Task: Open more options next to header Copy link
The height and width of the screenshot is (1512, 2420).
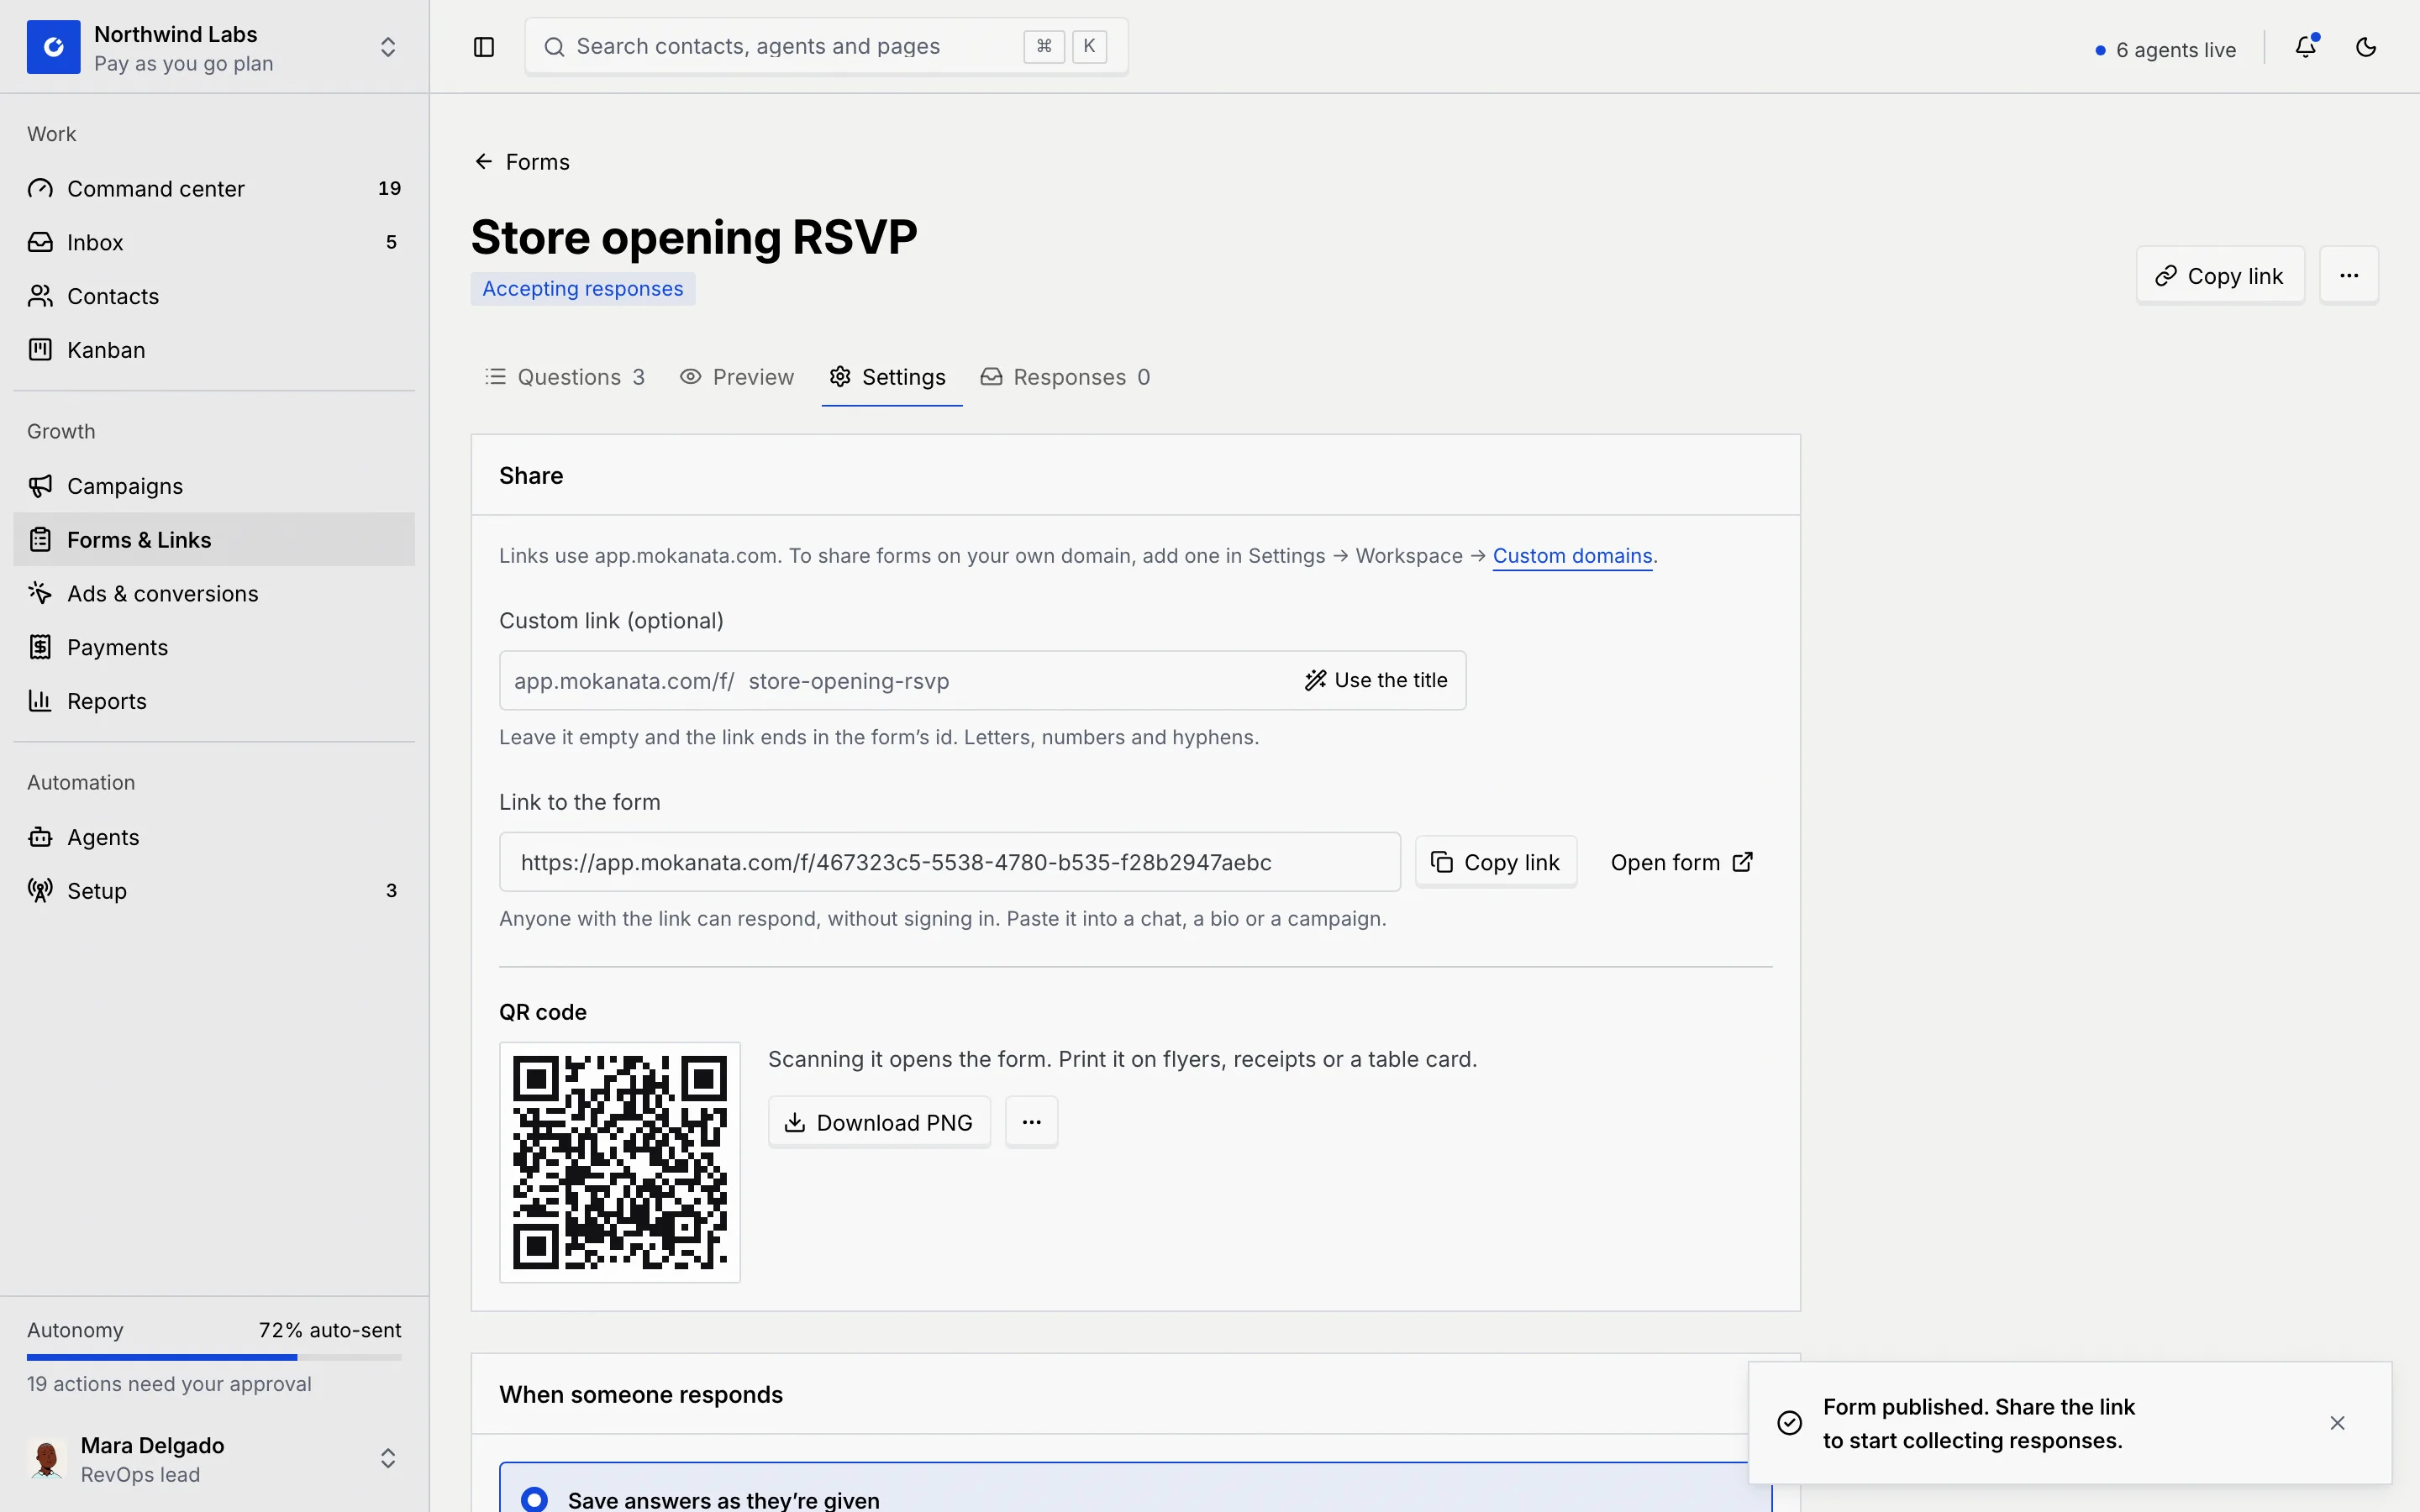Action: click(x=2349, y=275)
